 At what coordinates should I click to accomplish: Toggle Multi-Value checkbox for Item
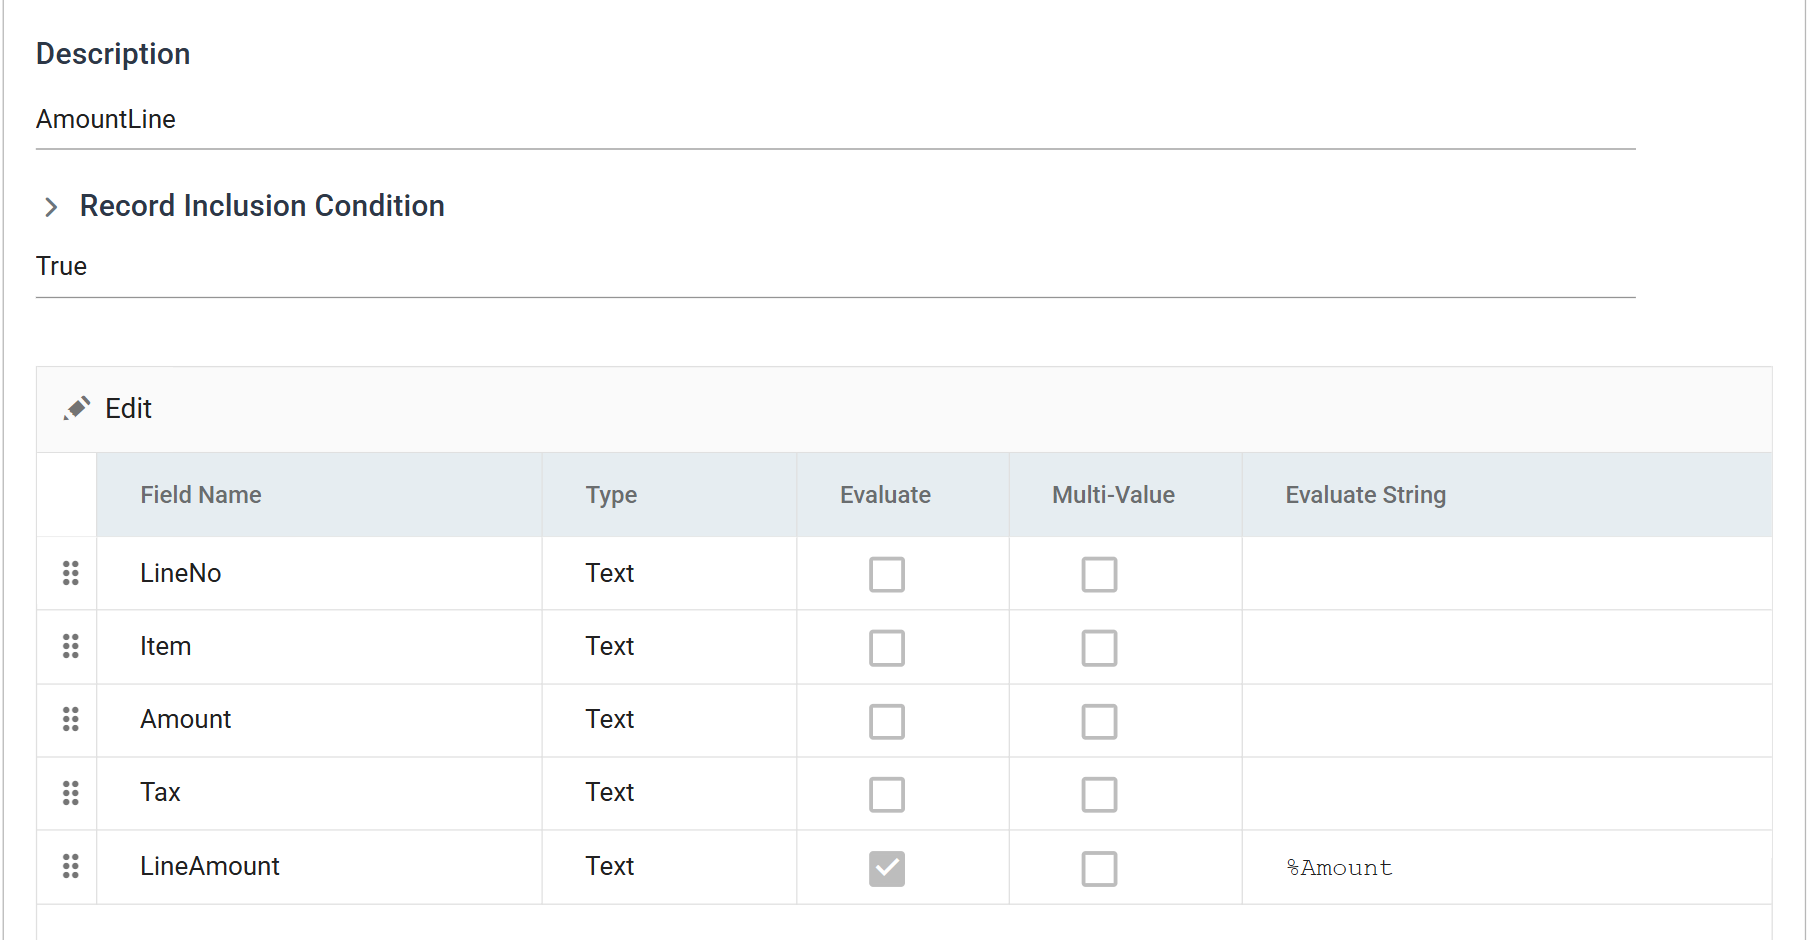(1099, 648)
